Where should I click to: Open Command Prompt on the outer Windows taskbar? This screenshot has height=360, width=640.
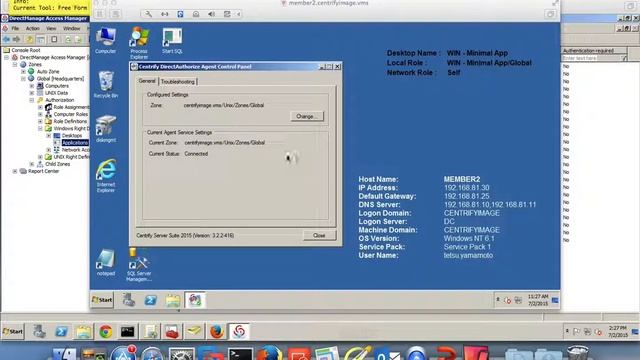(x=127, y=332)
